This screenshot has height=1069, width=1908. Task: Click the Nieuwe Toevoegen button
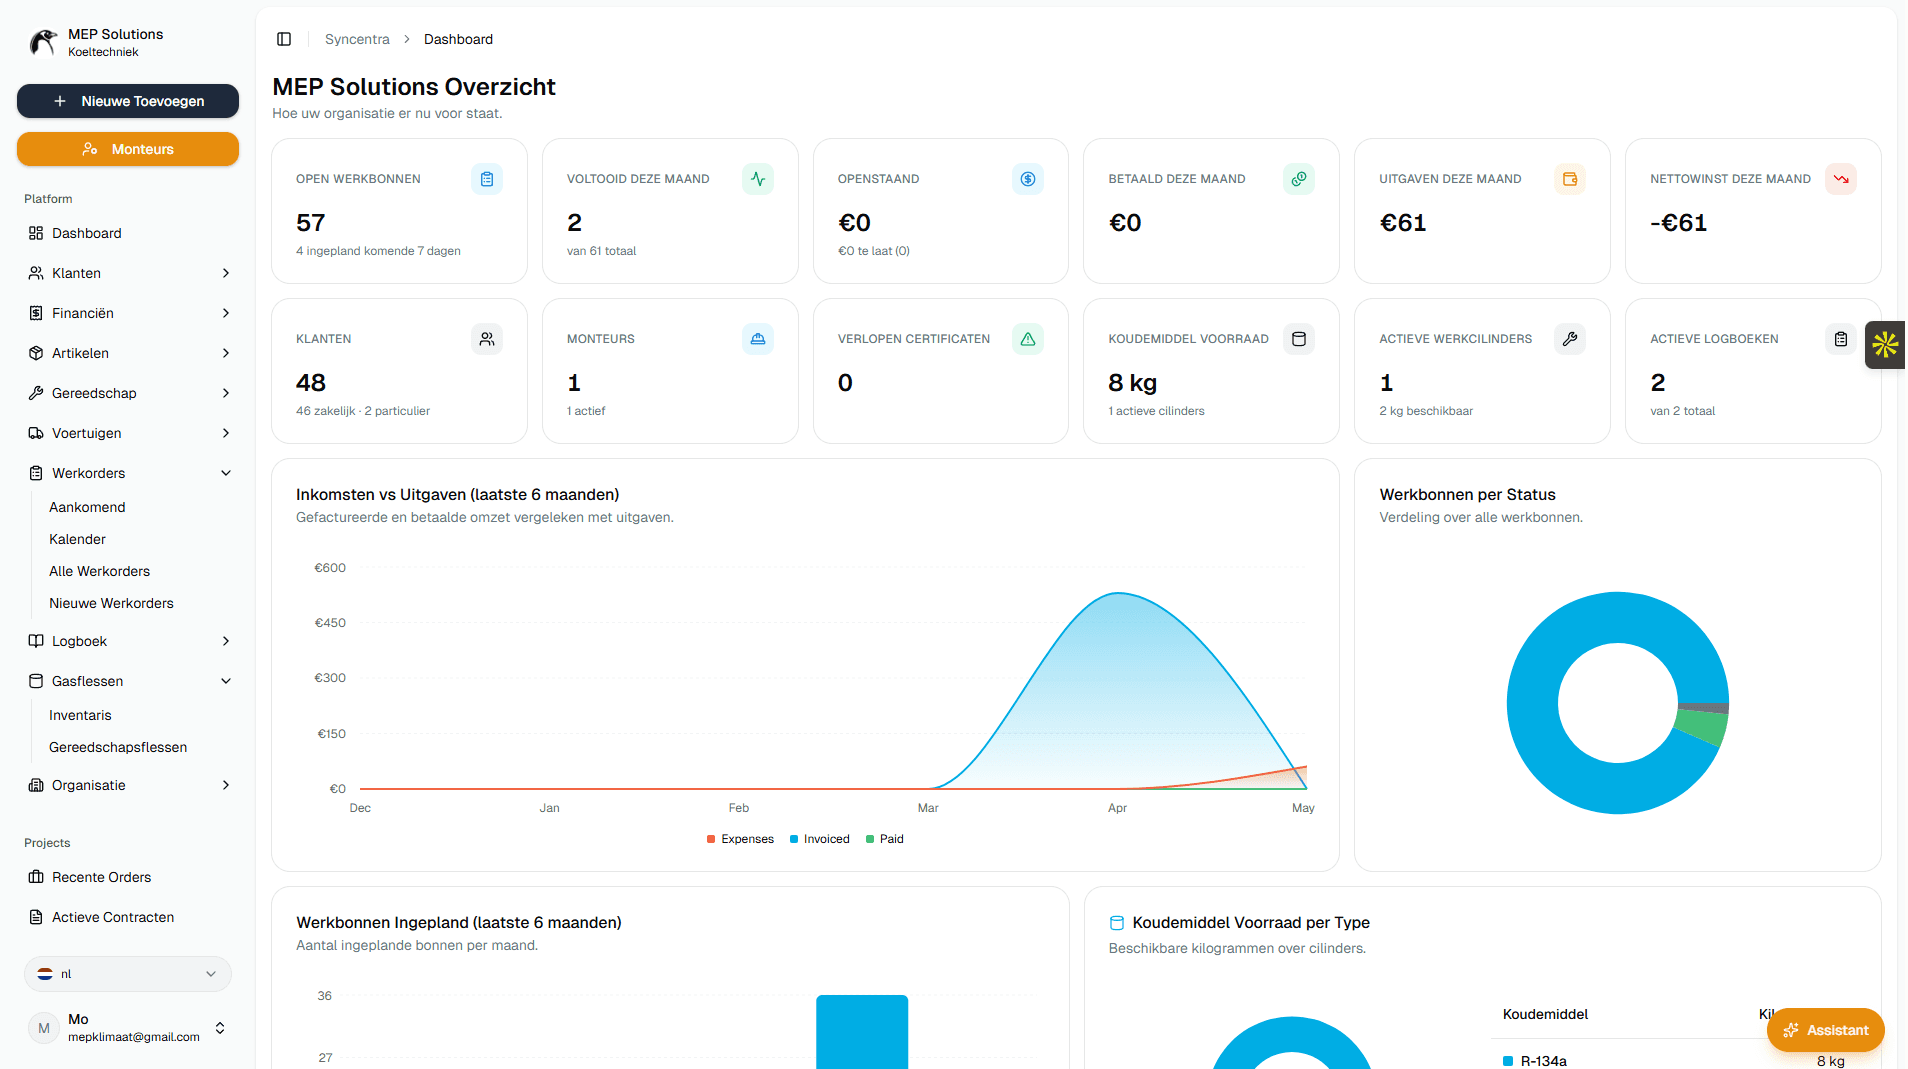[x=128, y=101]
